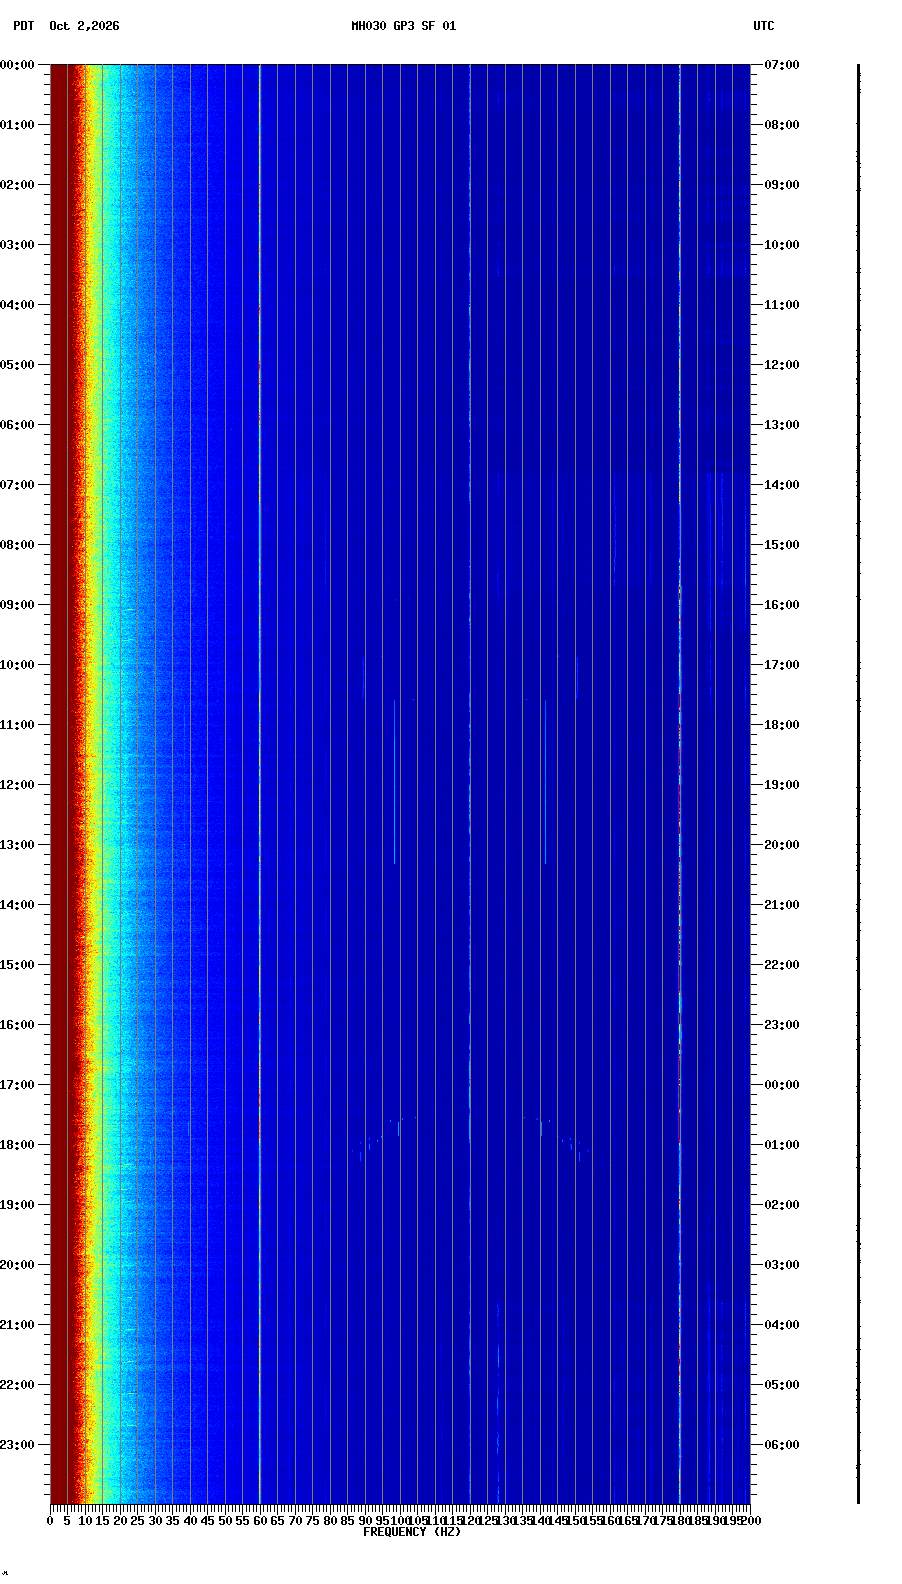Click 23:00 on the UTC time axis

pos(782,1025)
